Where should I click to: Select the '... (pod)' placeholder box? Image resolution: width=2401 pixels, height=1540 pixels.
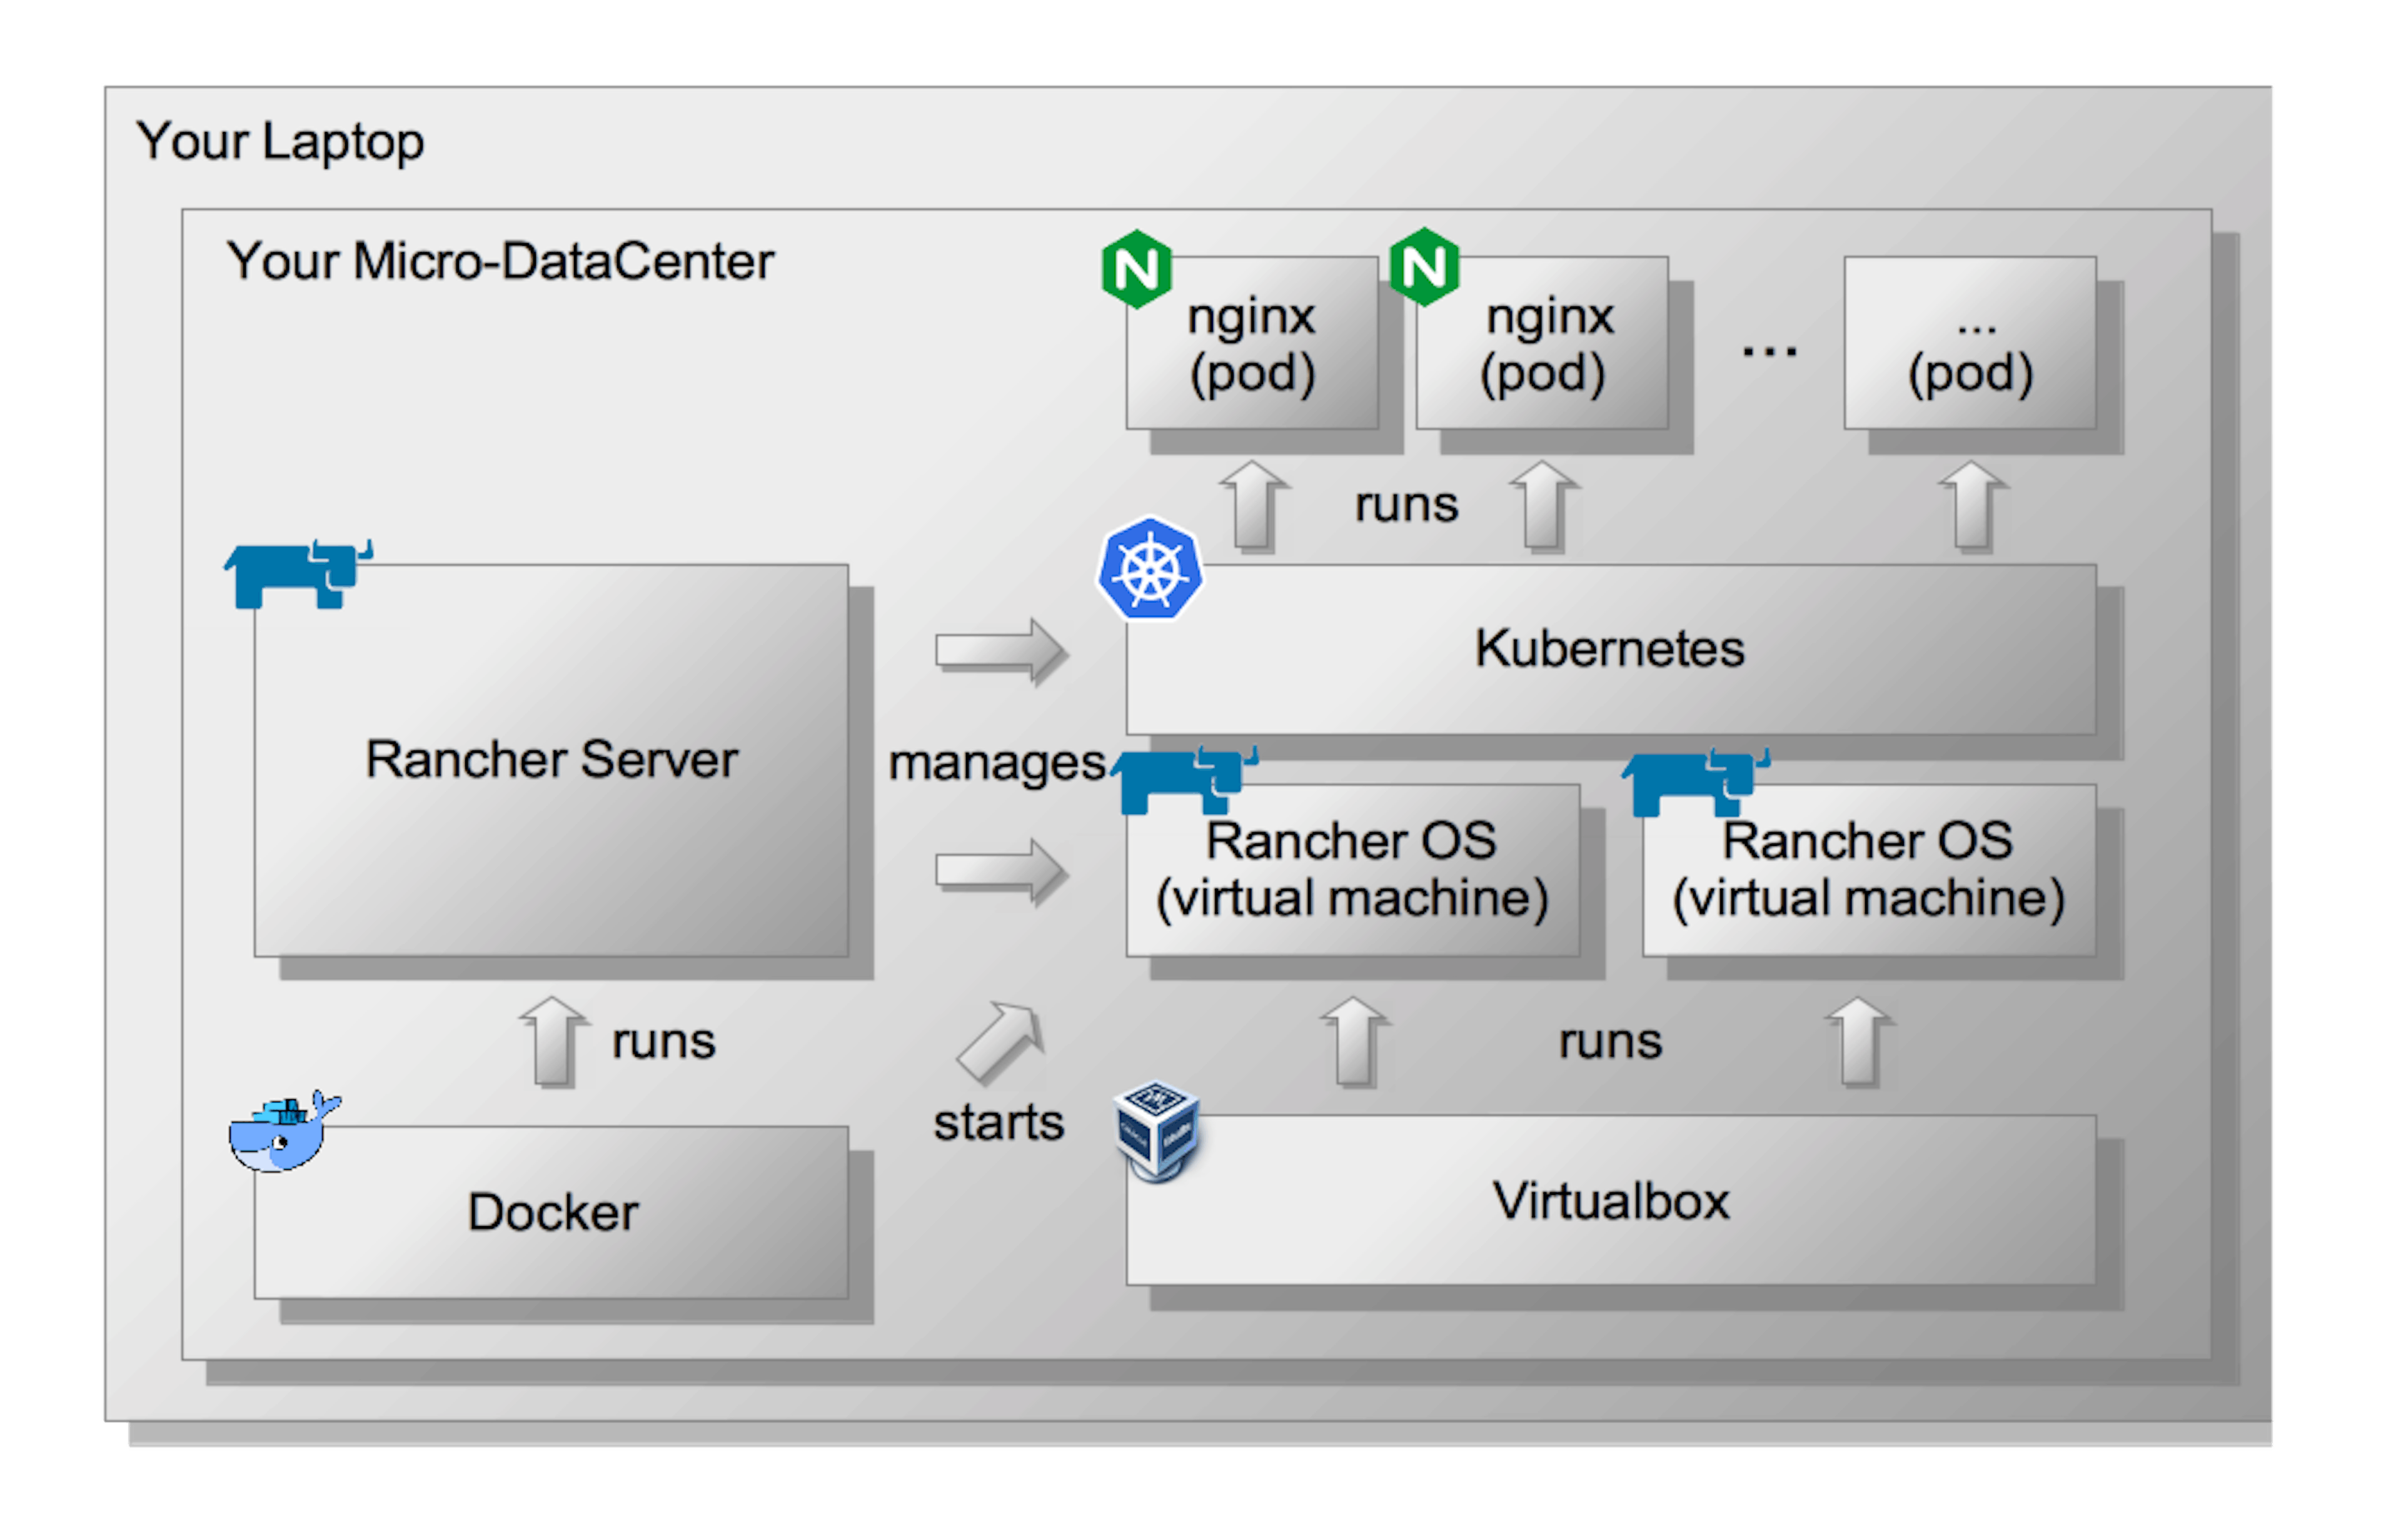click(1970, 343)
